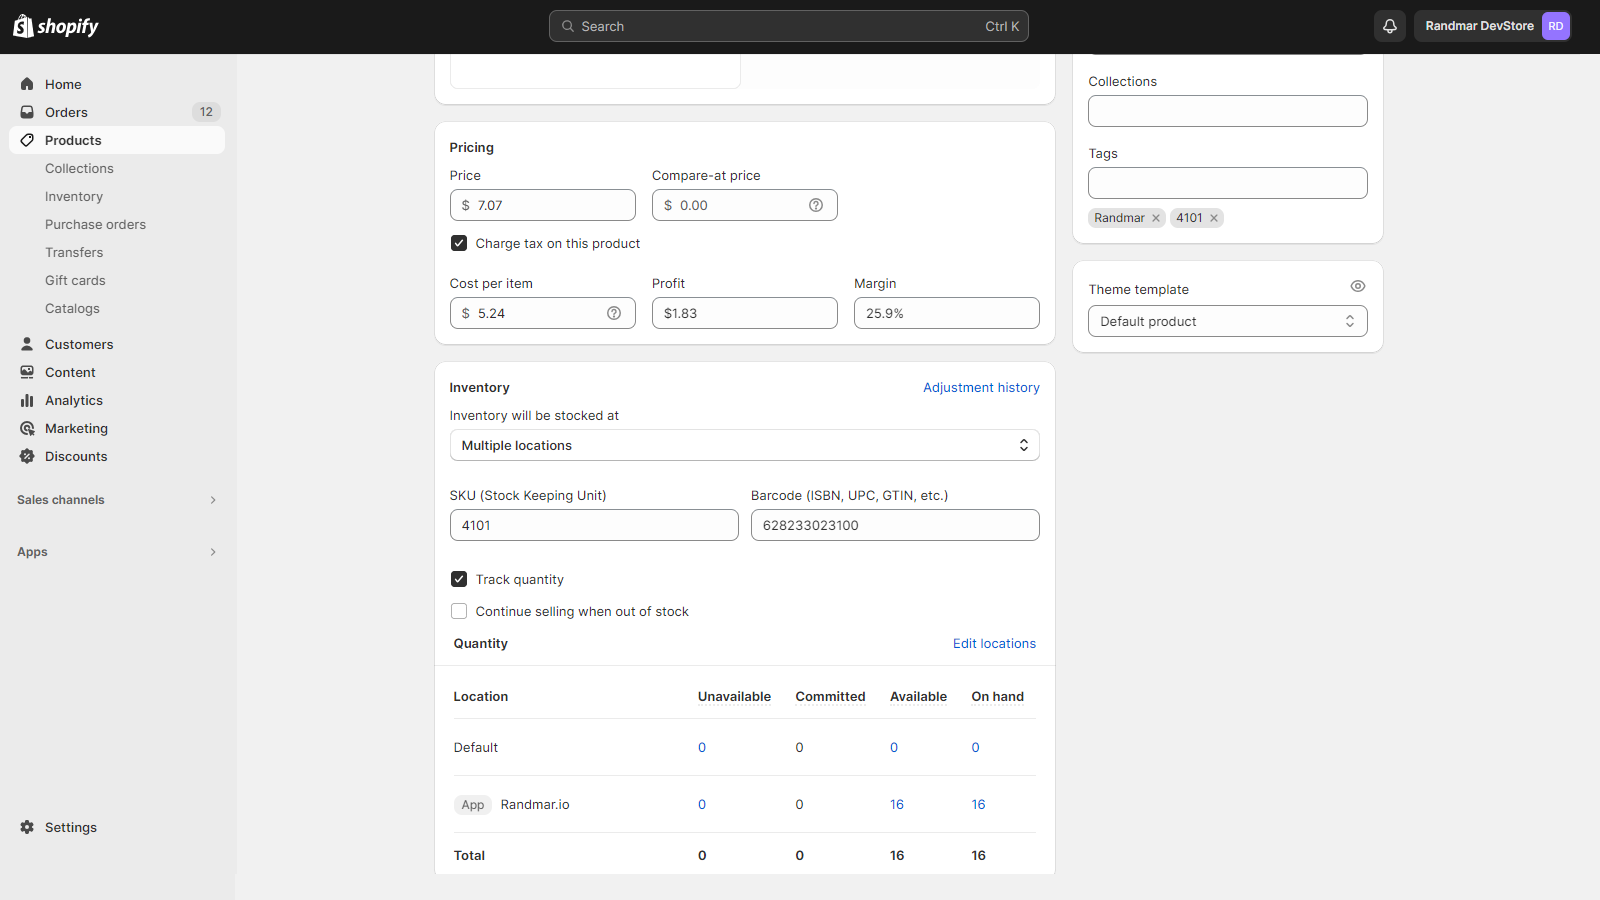Open the Multiple locations dropdown
This screenshot has height=900, width=1600.
pos(745,445)
